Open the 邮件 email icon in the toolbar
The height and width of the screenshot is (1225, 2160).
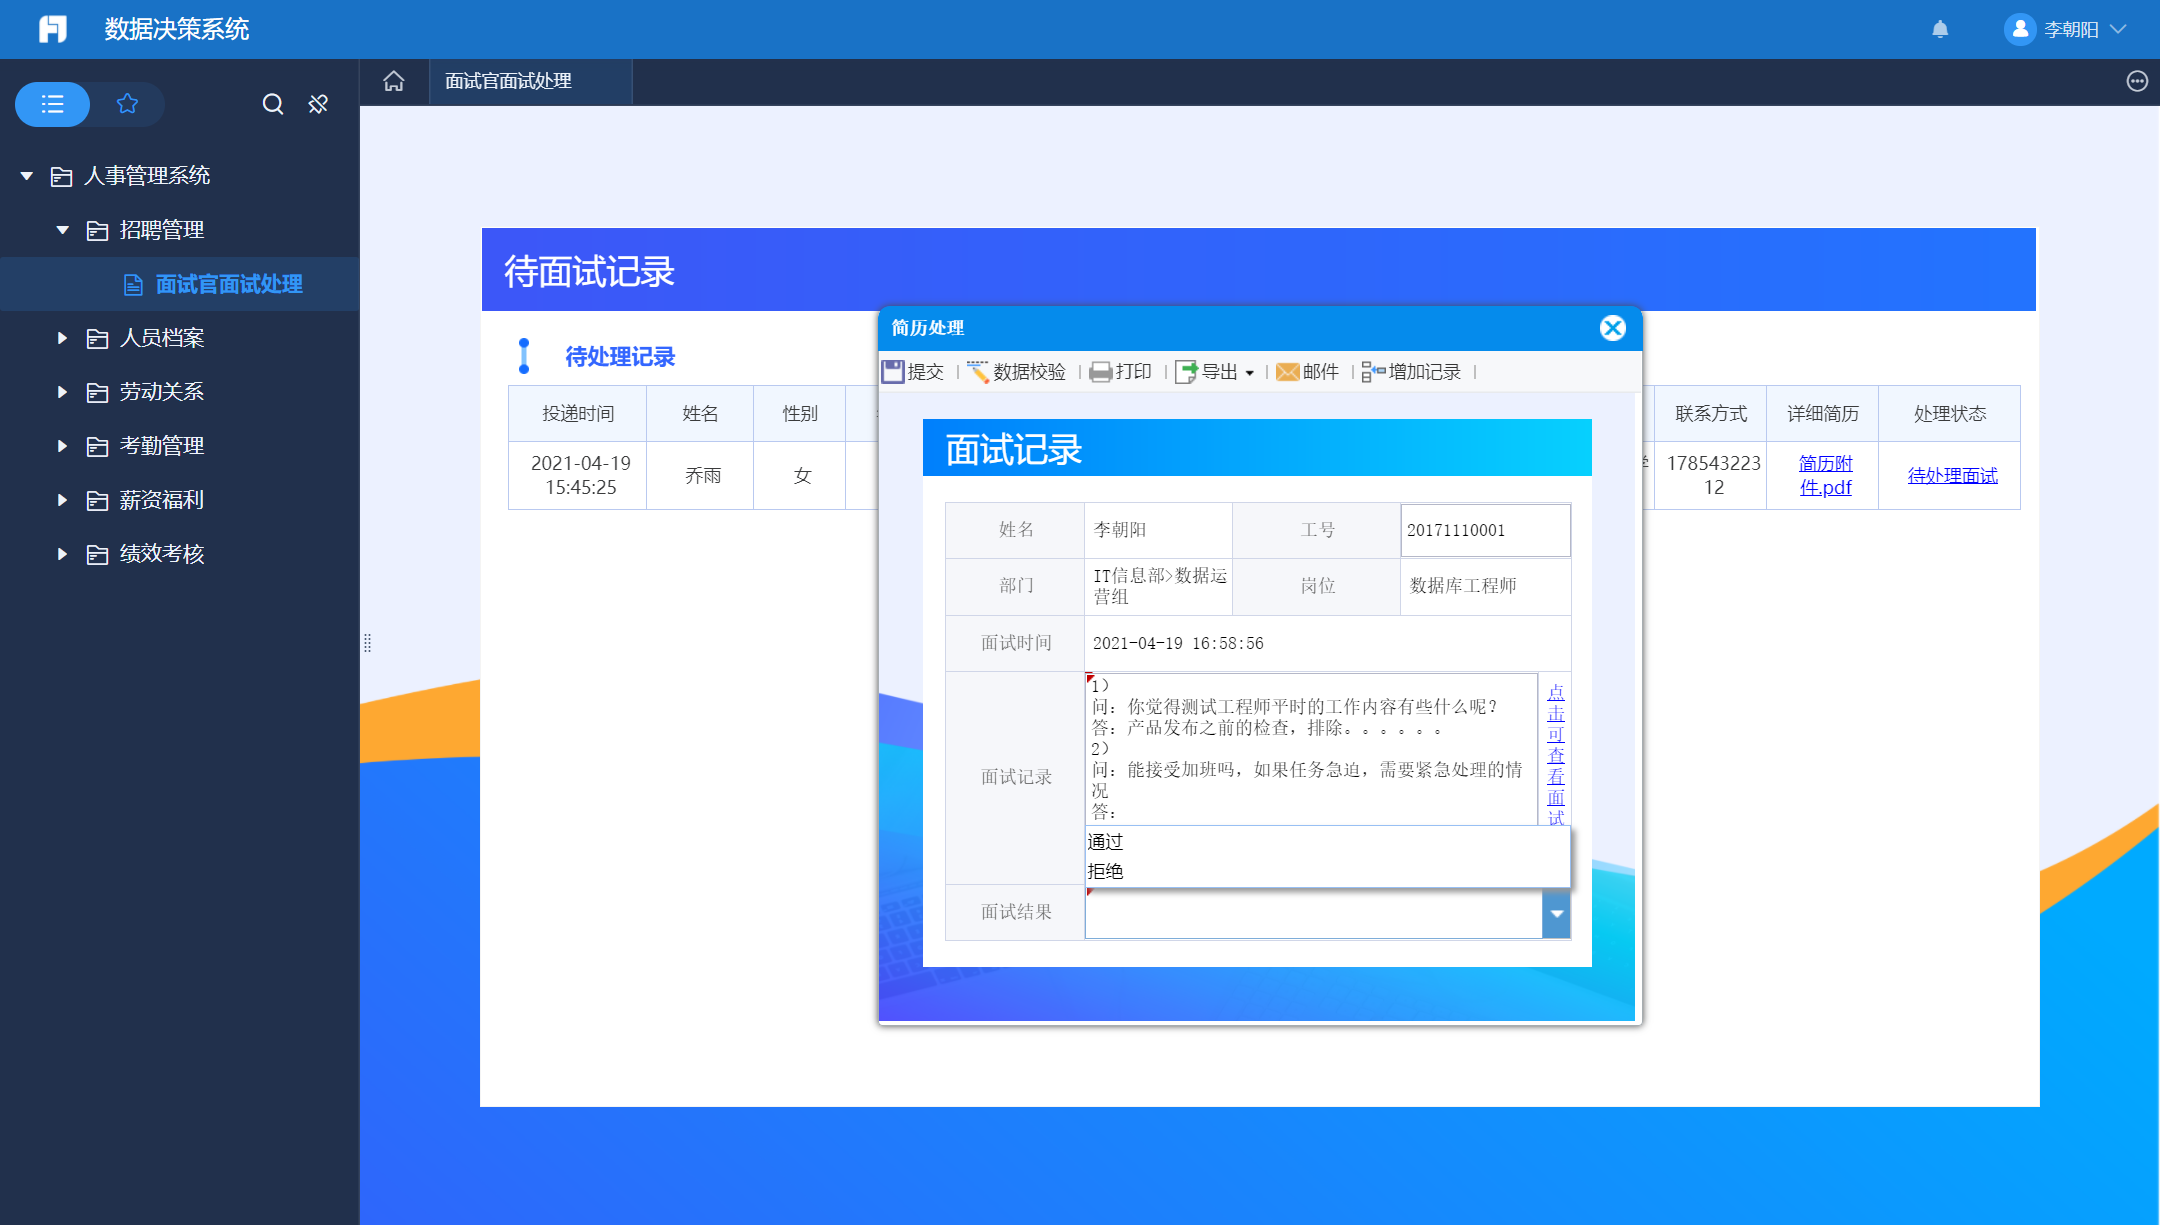click(x=1306, y=371)
